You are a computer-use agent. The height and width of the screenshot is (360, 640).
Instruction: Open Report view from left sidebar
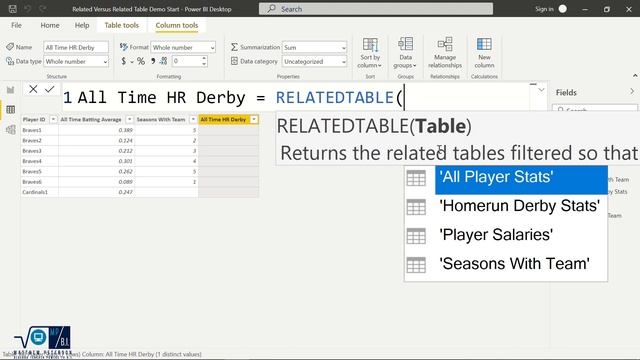click(10, 90)
